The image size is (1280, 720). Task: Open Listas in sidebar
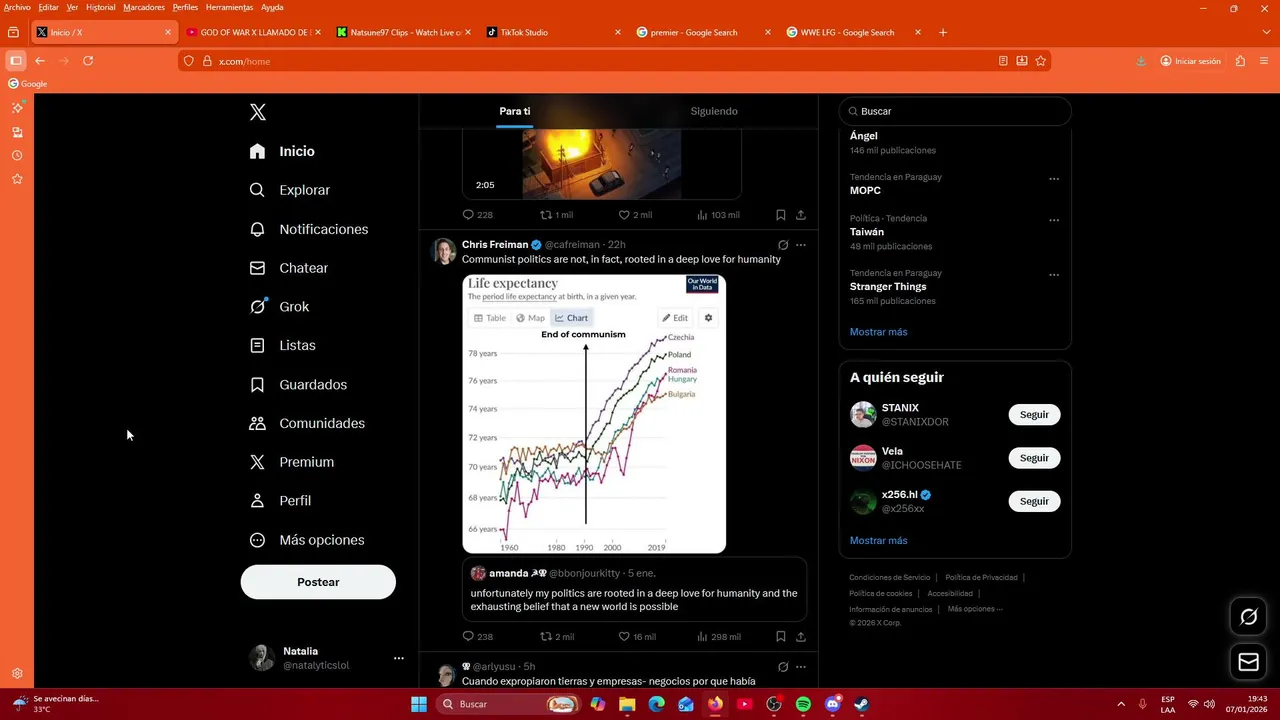pos(283,345)
